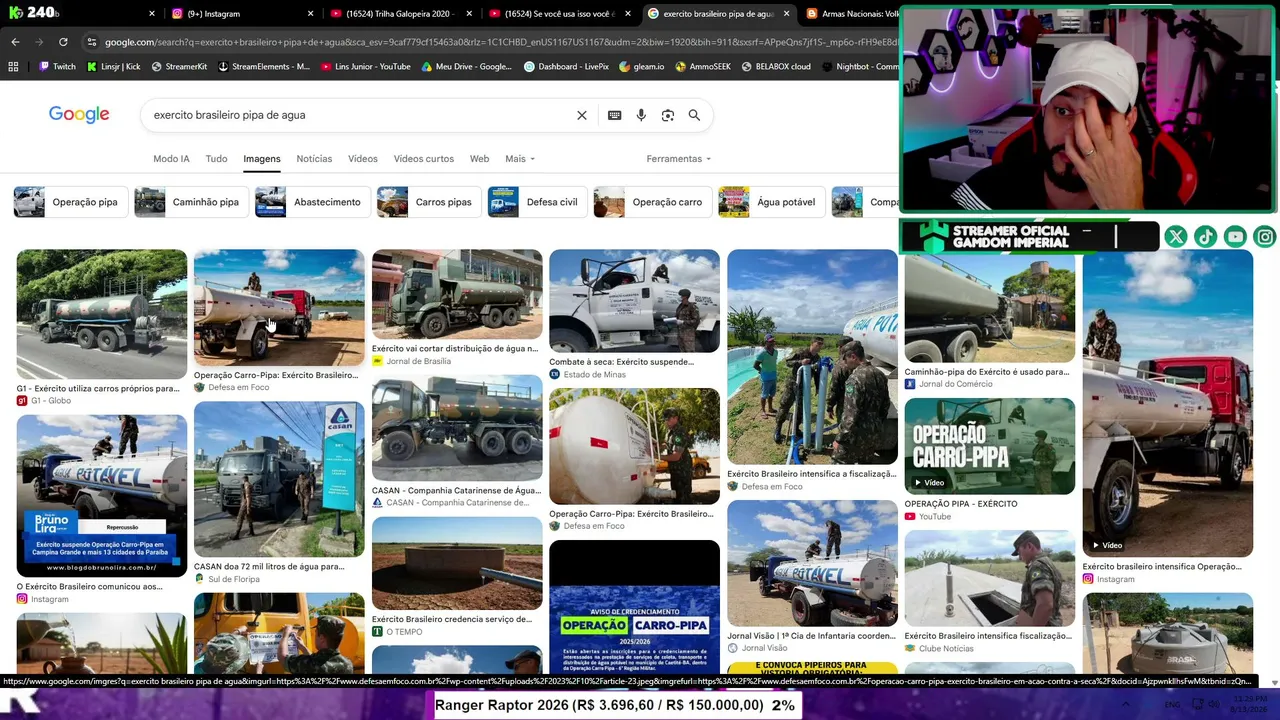
Task: Click the 'Estado de Minas' source label
Action: [x=594, y=375]
